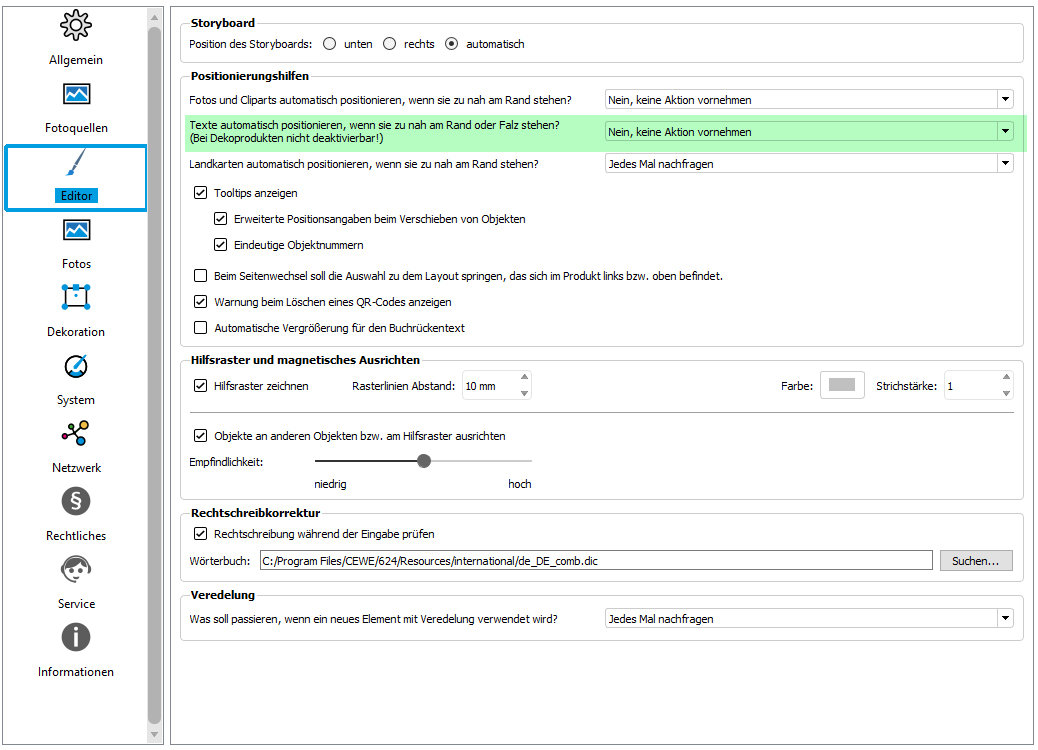Click the Wörterbuch path input field
1038x750 pixels.
pyautogui.click(x=596, y=561)
